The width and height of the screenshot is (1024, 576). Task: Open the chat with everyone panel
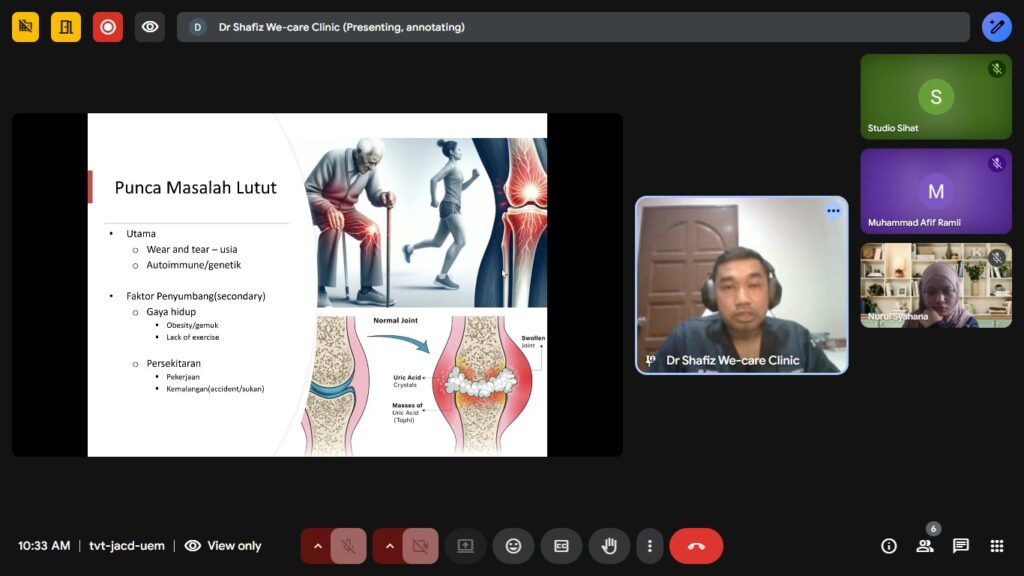tap(961, 546)
